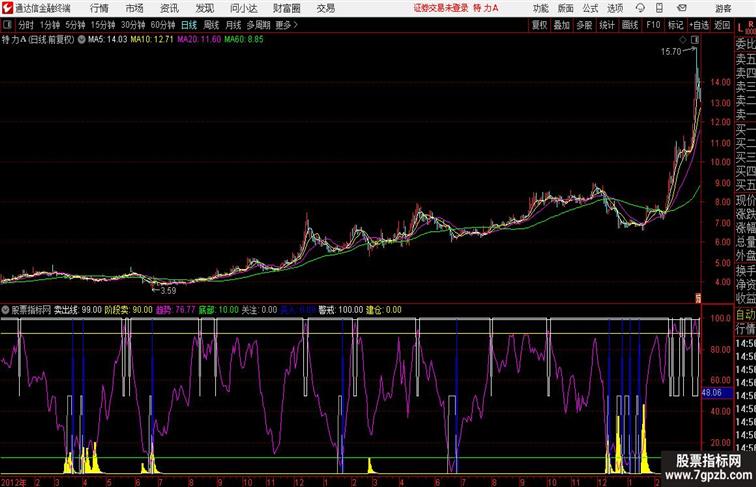
Task: Click the 警戒: 100.00 indicator value
Action: (340, 310)
